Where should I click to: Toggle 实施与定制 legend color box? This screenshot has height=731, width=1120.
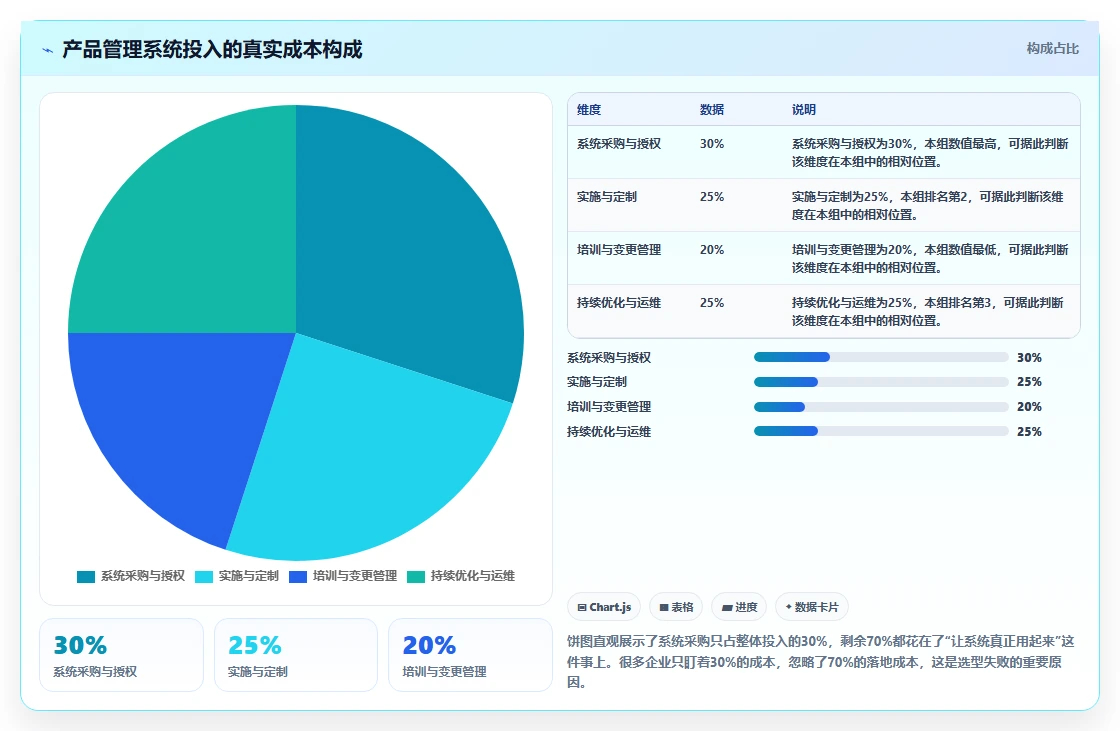pyautogui.click(x=204, y=577)
